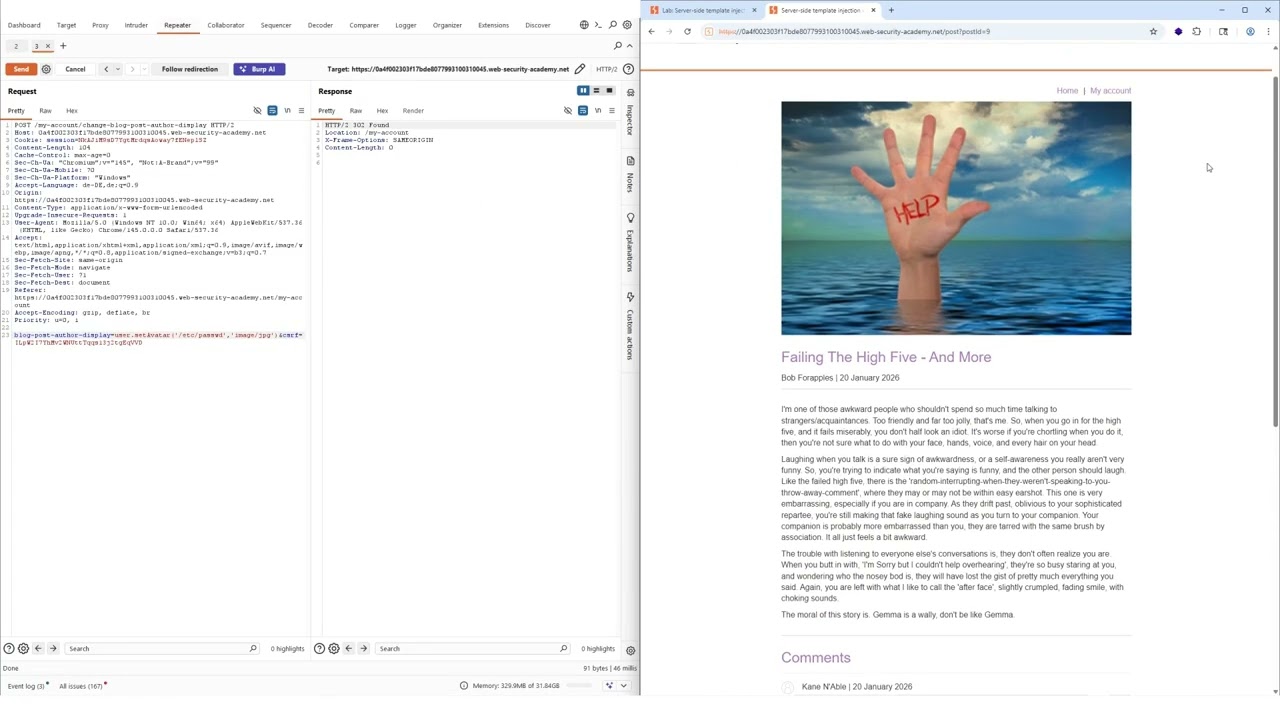Open All issues in status bar
Viewport: 1280px width, 720px height.
[x=81, y=686]
